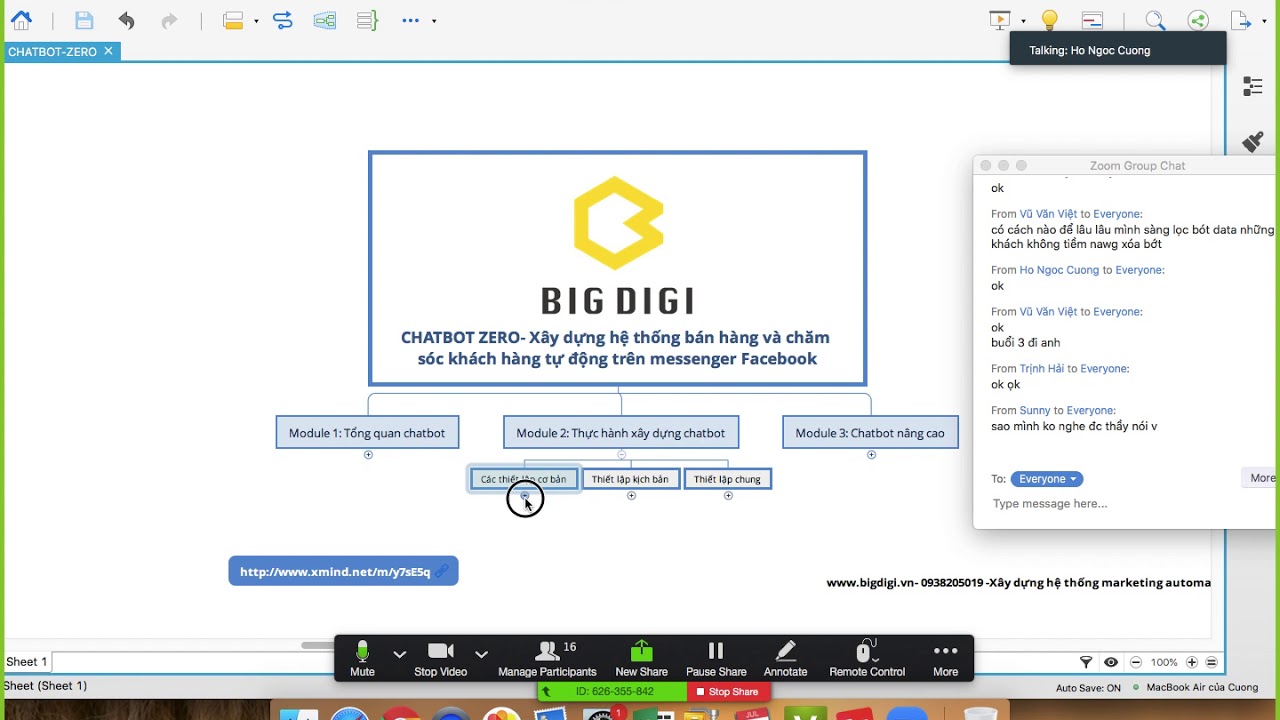This screenshot has height=720, width=1280.
Task: Switch to CHATBOT-ZERO tab
Action: 52,52
